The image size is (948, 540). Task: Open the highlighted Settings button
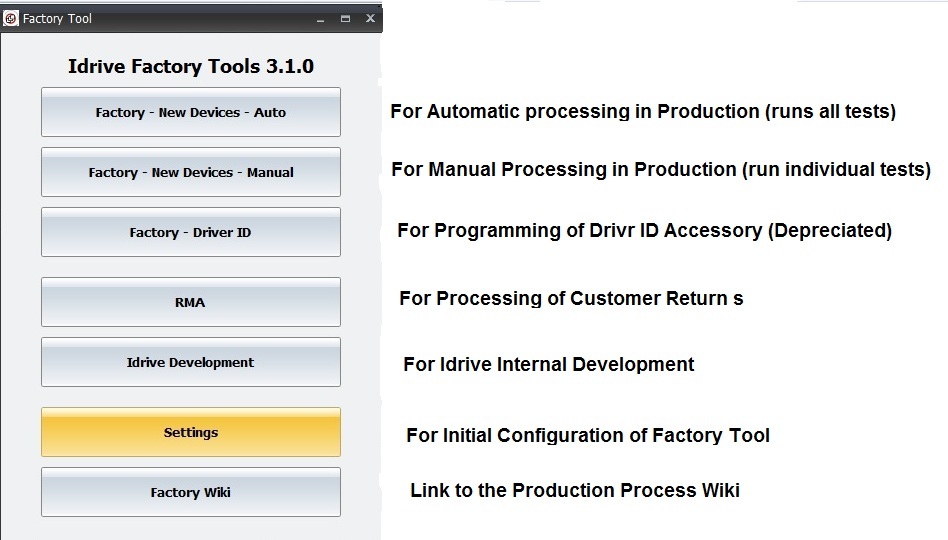tap(190, 432)
